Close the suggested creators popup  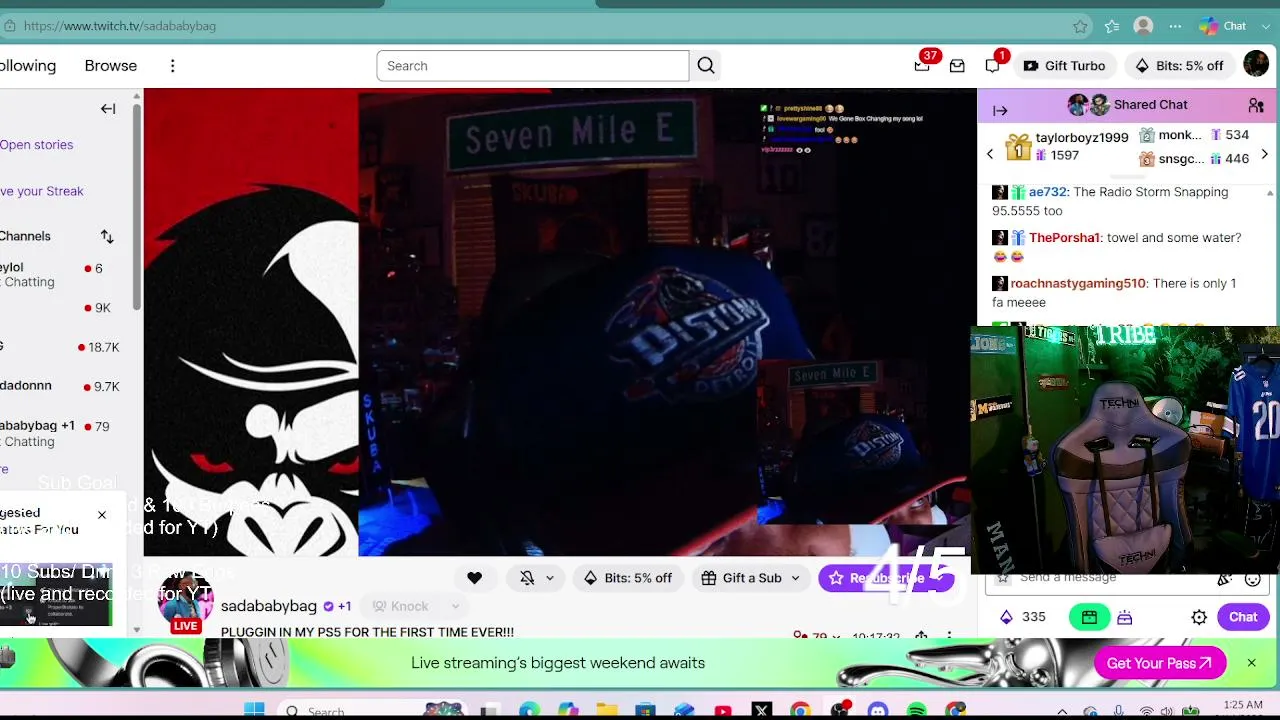click(101, 515)
